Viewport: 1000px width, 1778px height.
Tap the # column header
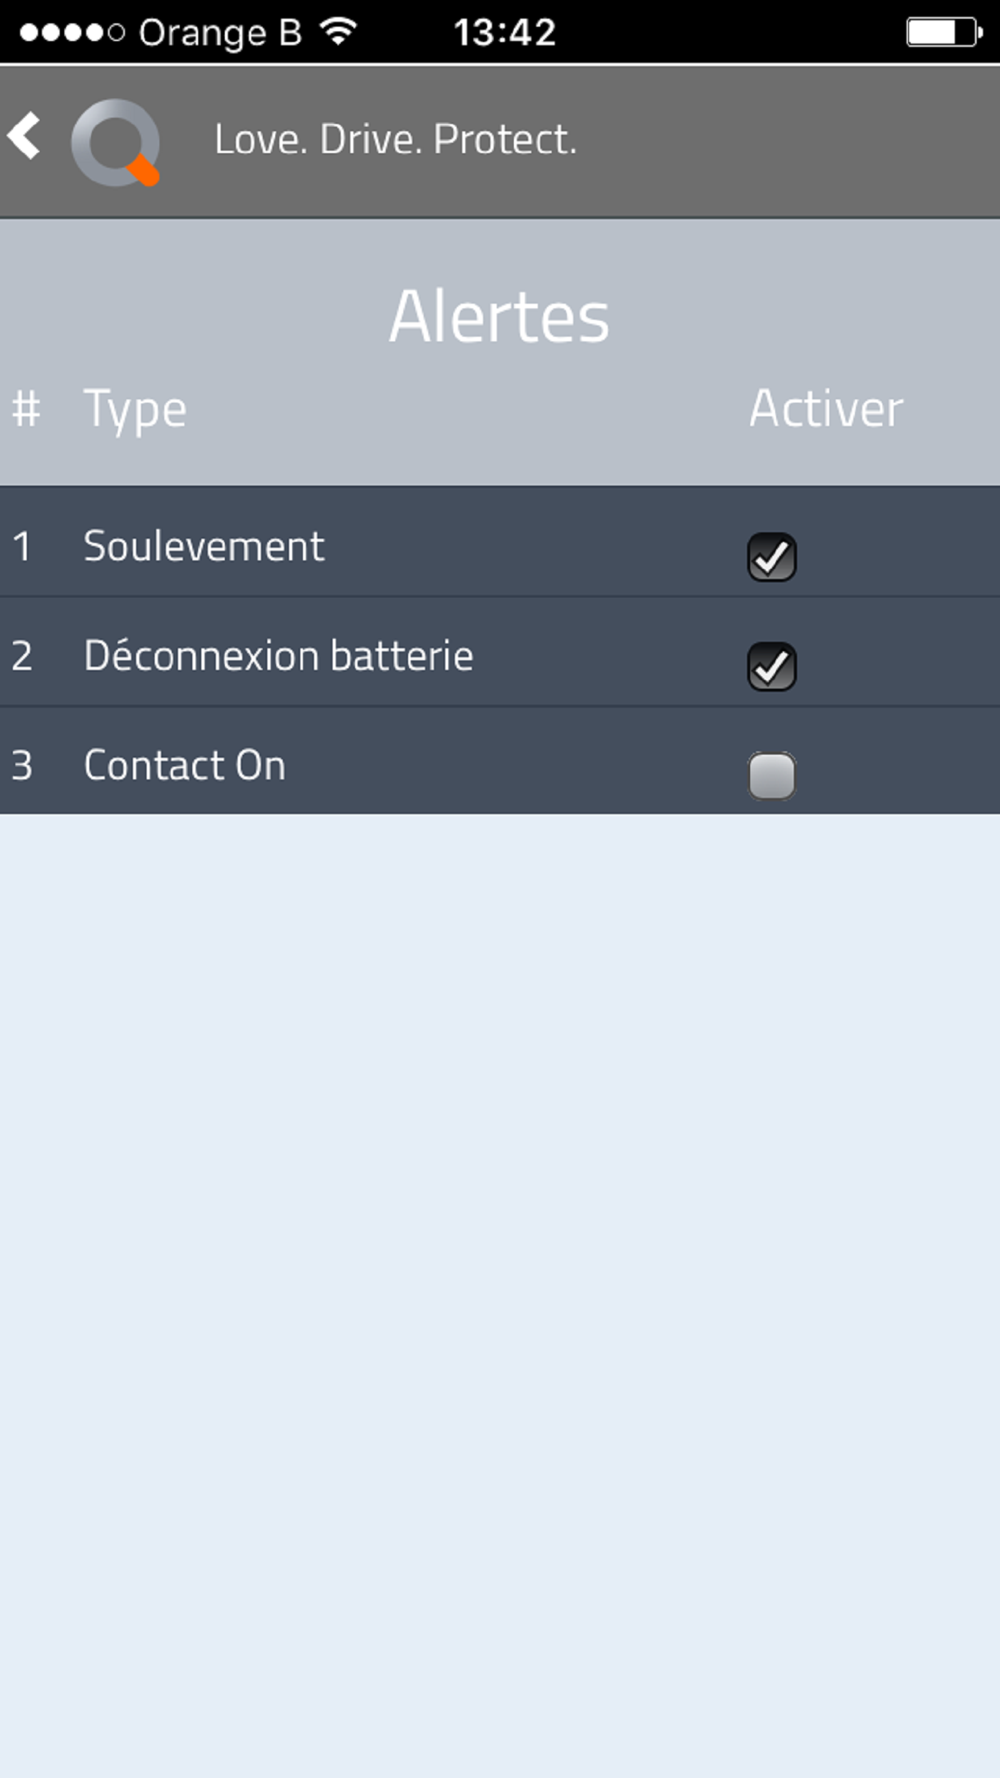point(26,409)
